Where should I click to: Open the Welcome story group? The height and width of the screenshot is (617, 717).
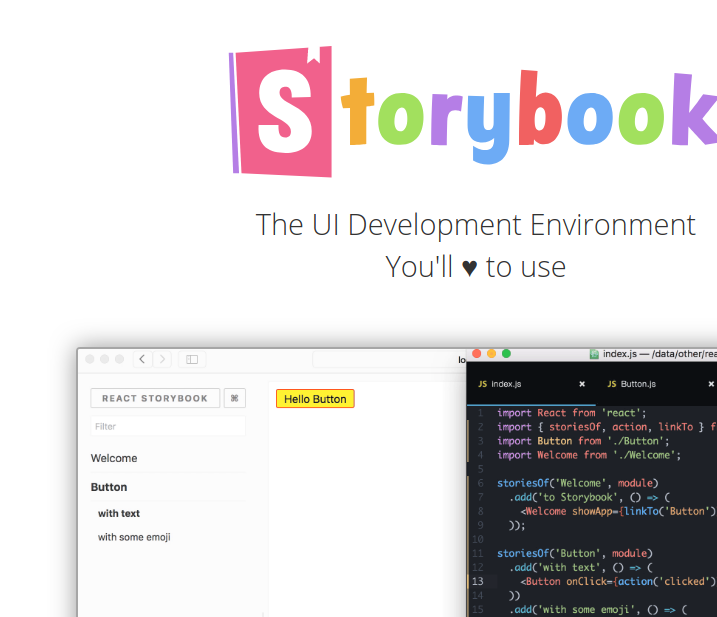114,458
